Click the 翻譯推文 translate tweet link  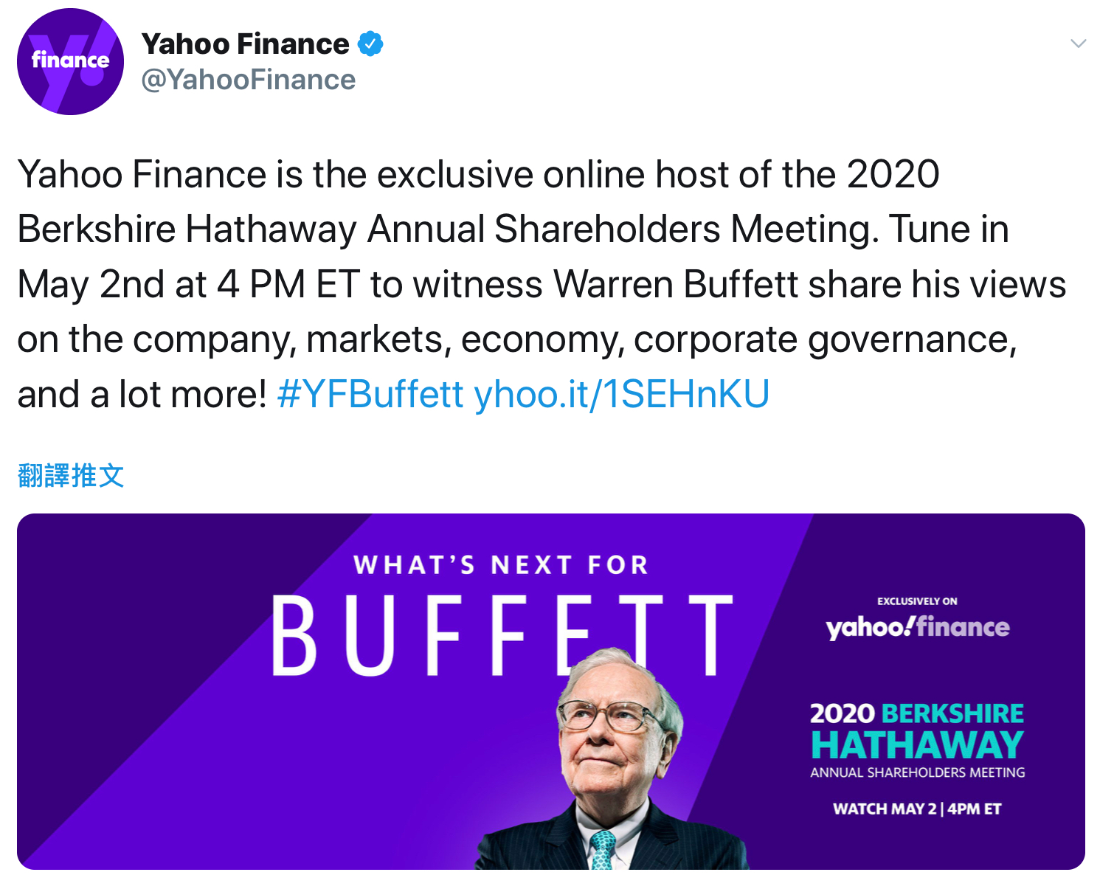point(71,475)
